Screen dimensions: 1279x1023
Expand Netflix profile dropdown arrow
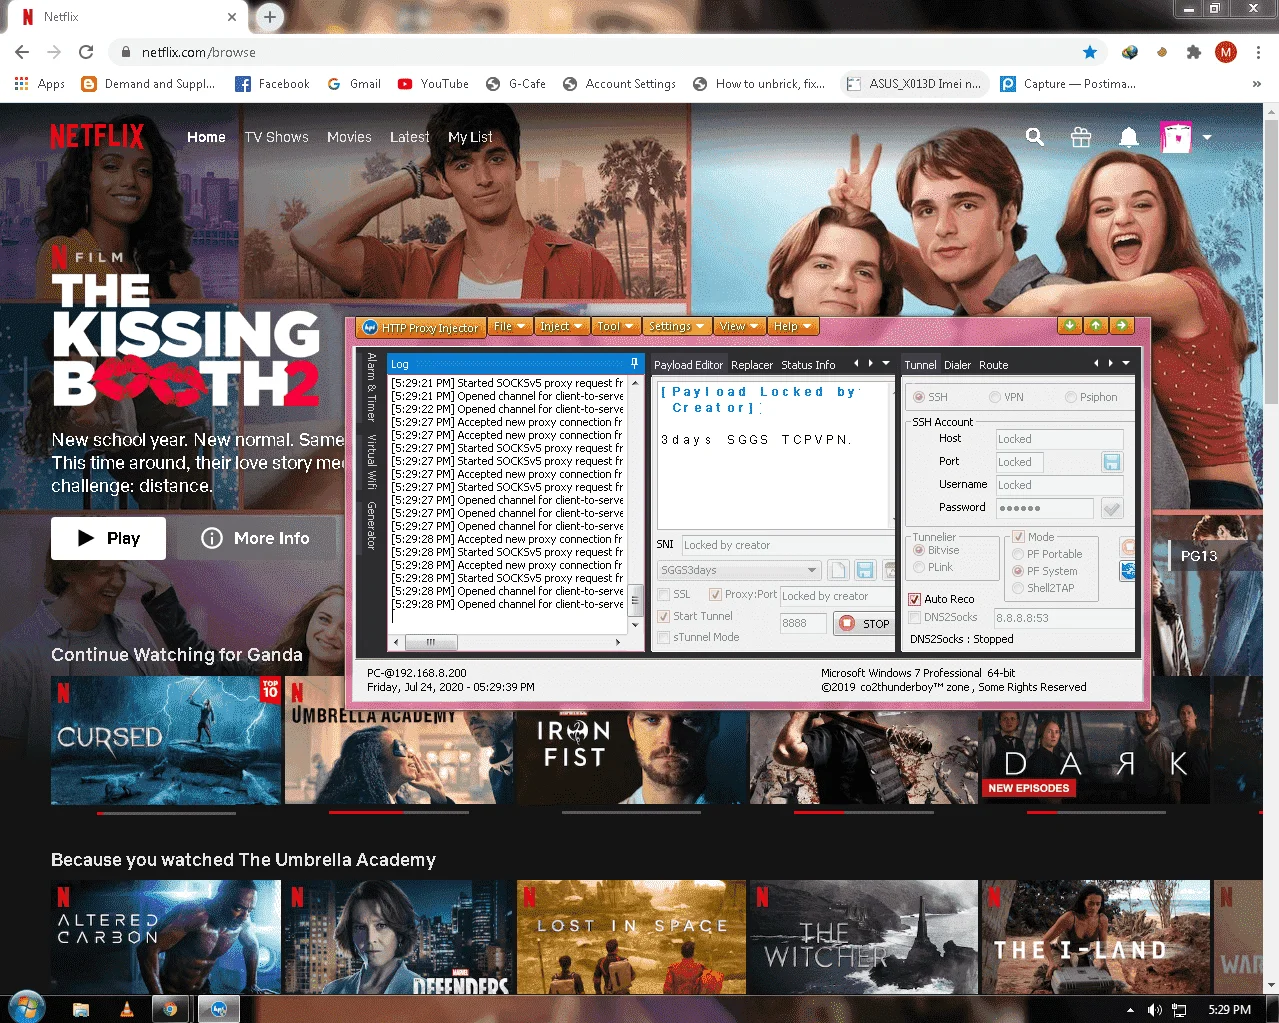click(1207, 137)
